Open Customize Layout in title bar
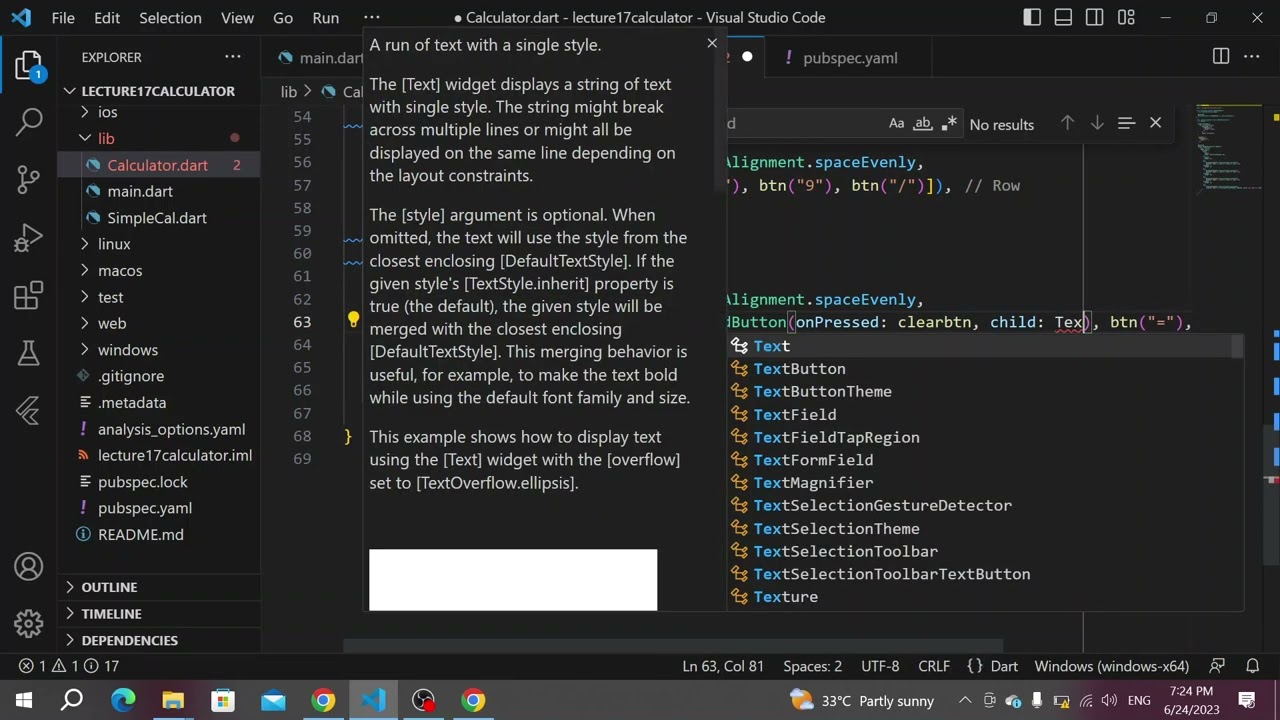1280x720 pixels. (x=1127, y=18)
